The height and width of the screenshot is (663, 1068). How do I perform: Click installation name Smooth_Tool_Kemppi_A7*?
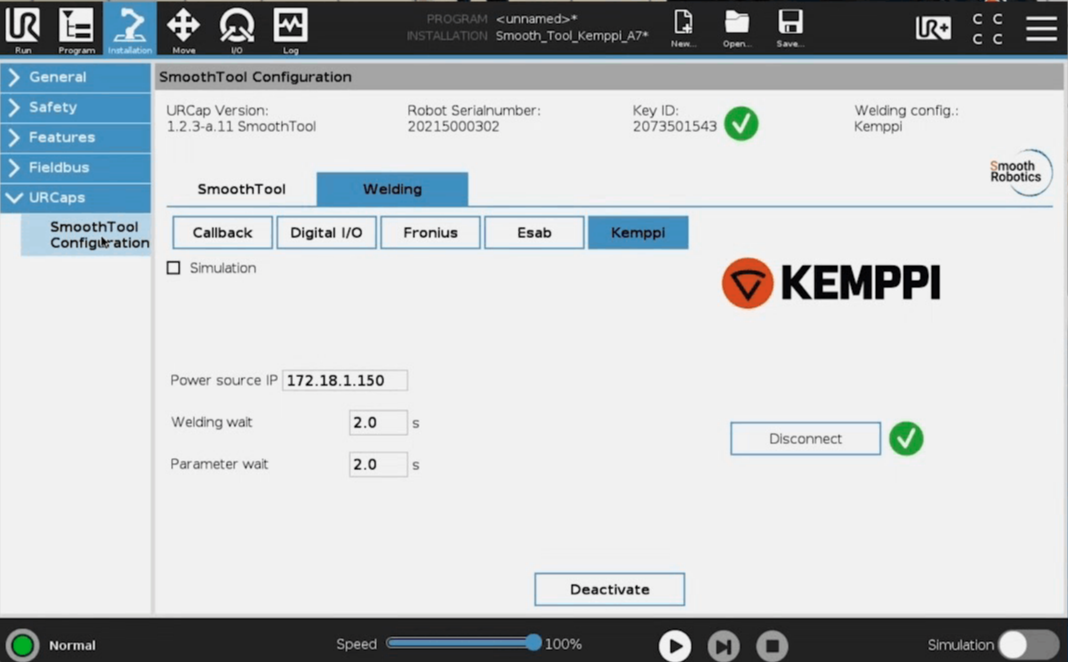(x=571, y=35)
